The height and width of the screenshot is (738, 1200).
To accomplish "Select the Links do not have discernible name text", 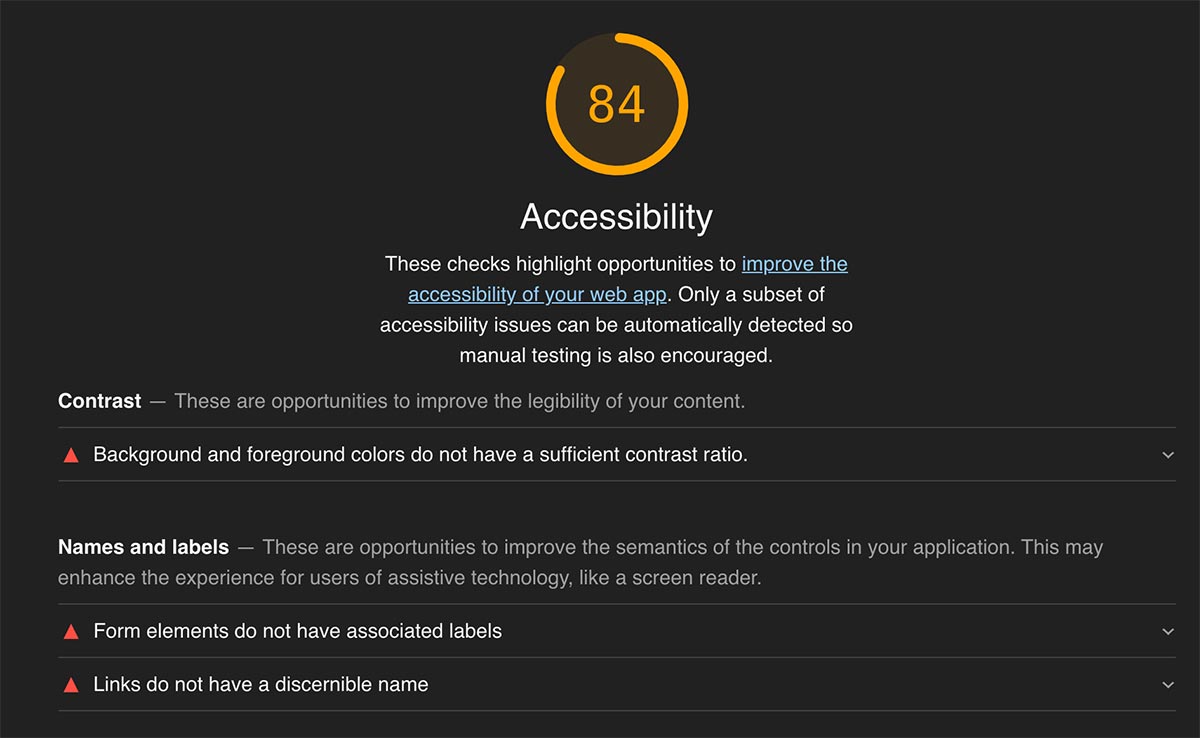I will pos(260,685).
